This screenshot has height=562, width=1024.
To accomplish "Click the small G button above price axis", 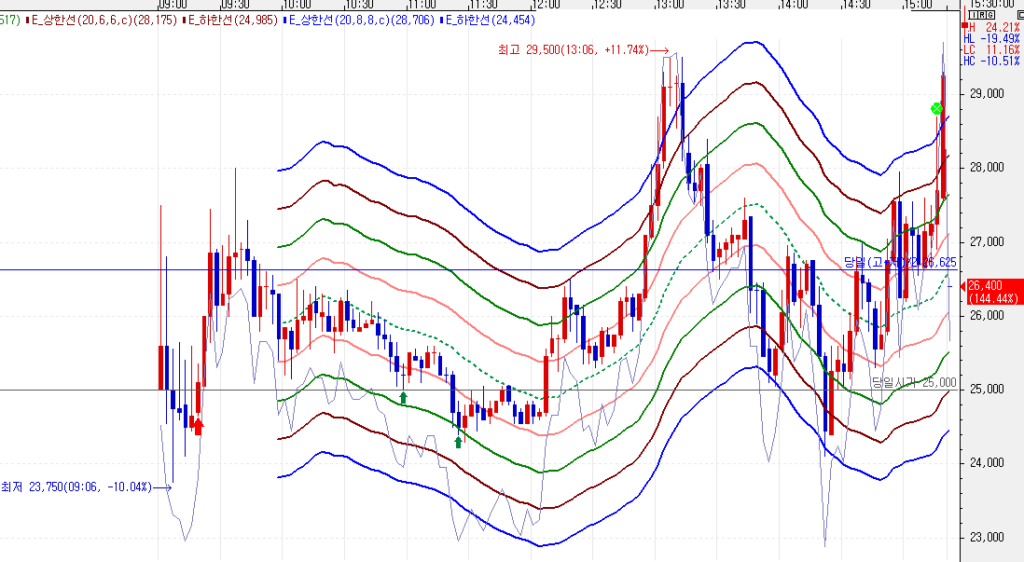I will tap(990, 17).
